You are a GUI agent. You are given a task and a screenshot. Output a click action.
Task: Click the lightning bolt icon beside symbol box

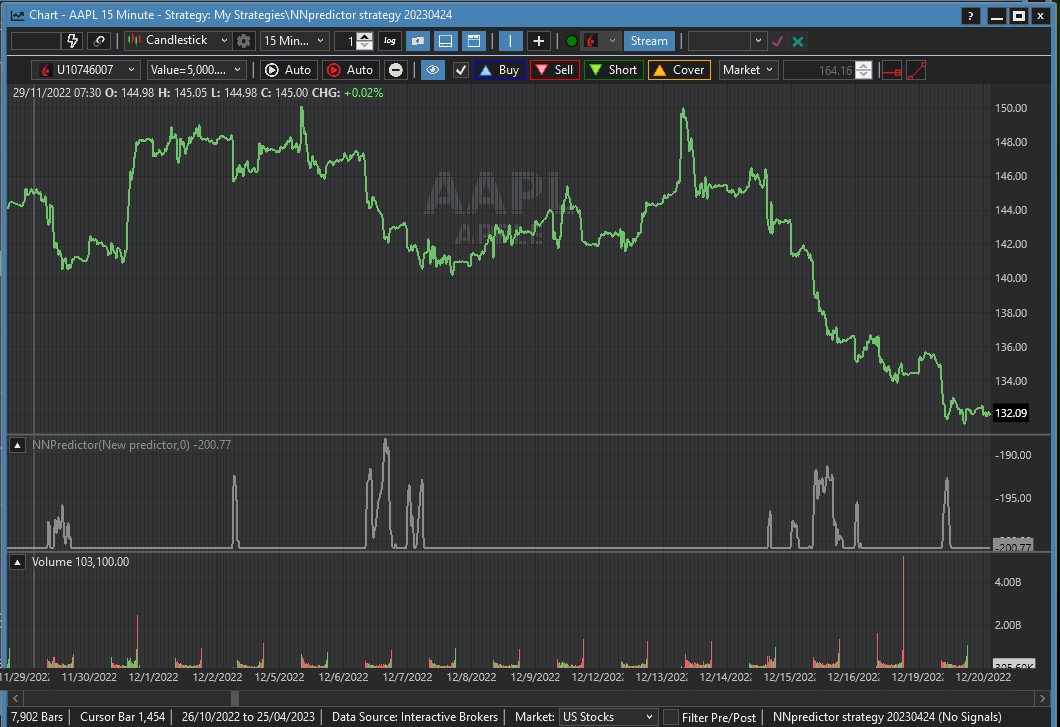point(72,41)
